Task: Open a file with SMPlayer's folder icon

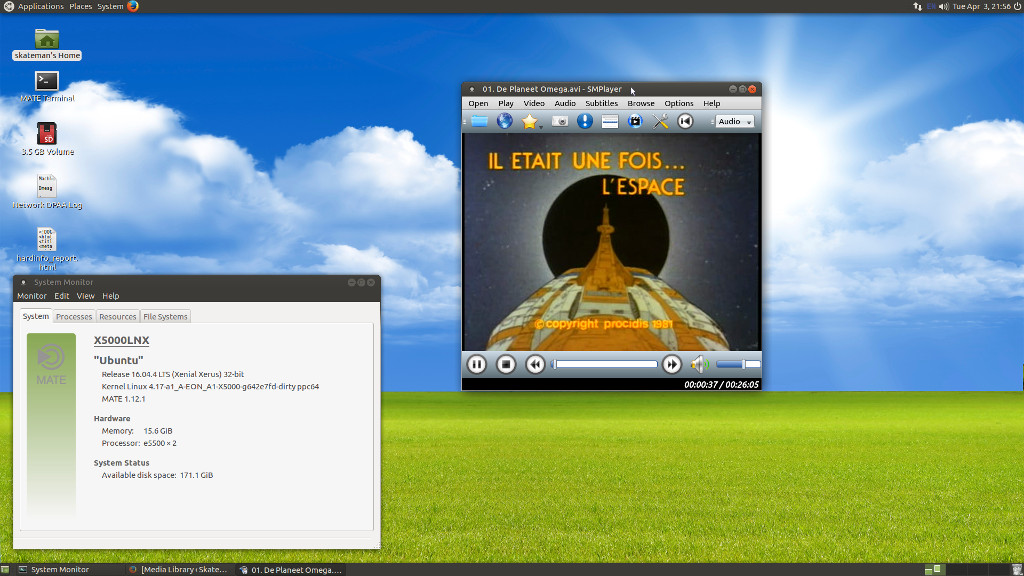Action: tap(479, 121)
